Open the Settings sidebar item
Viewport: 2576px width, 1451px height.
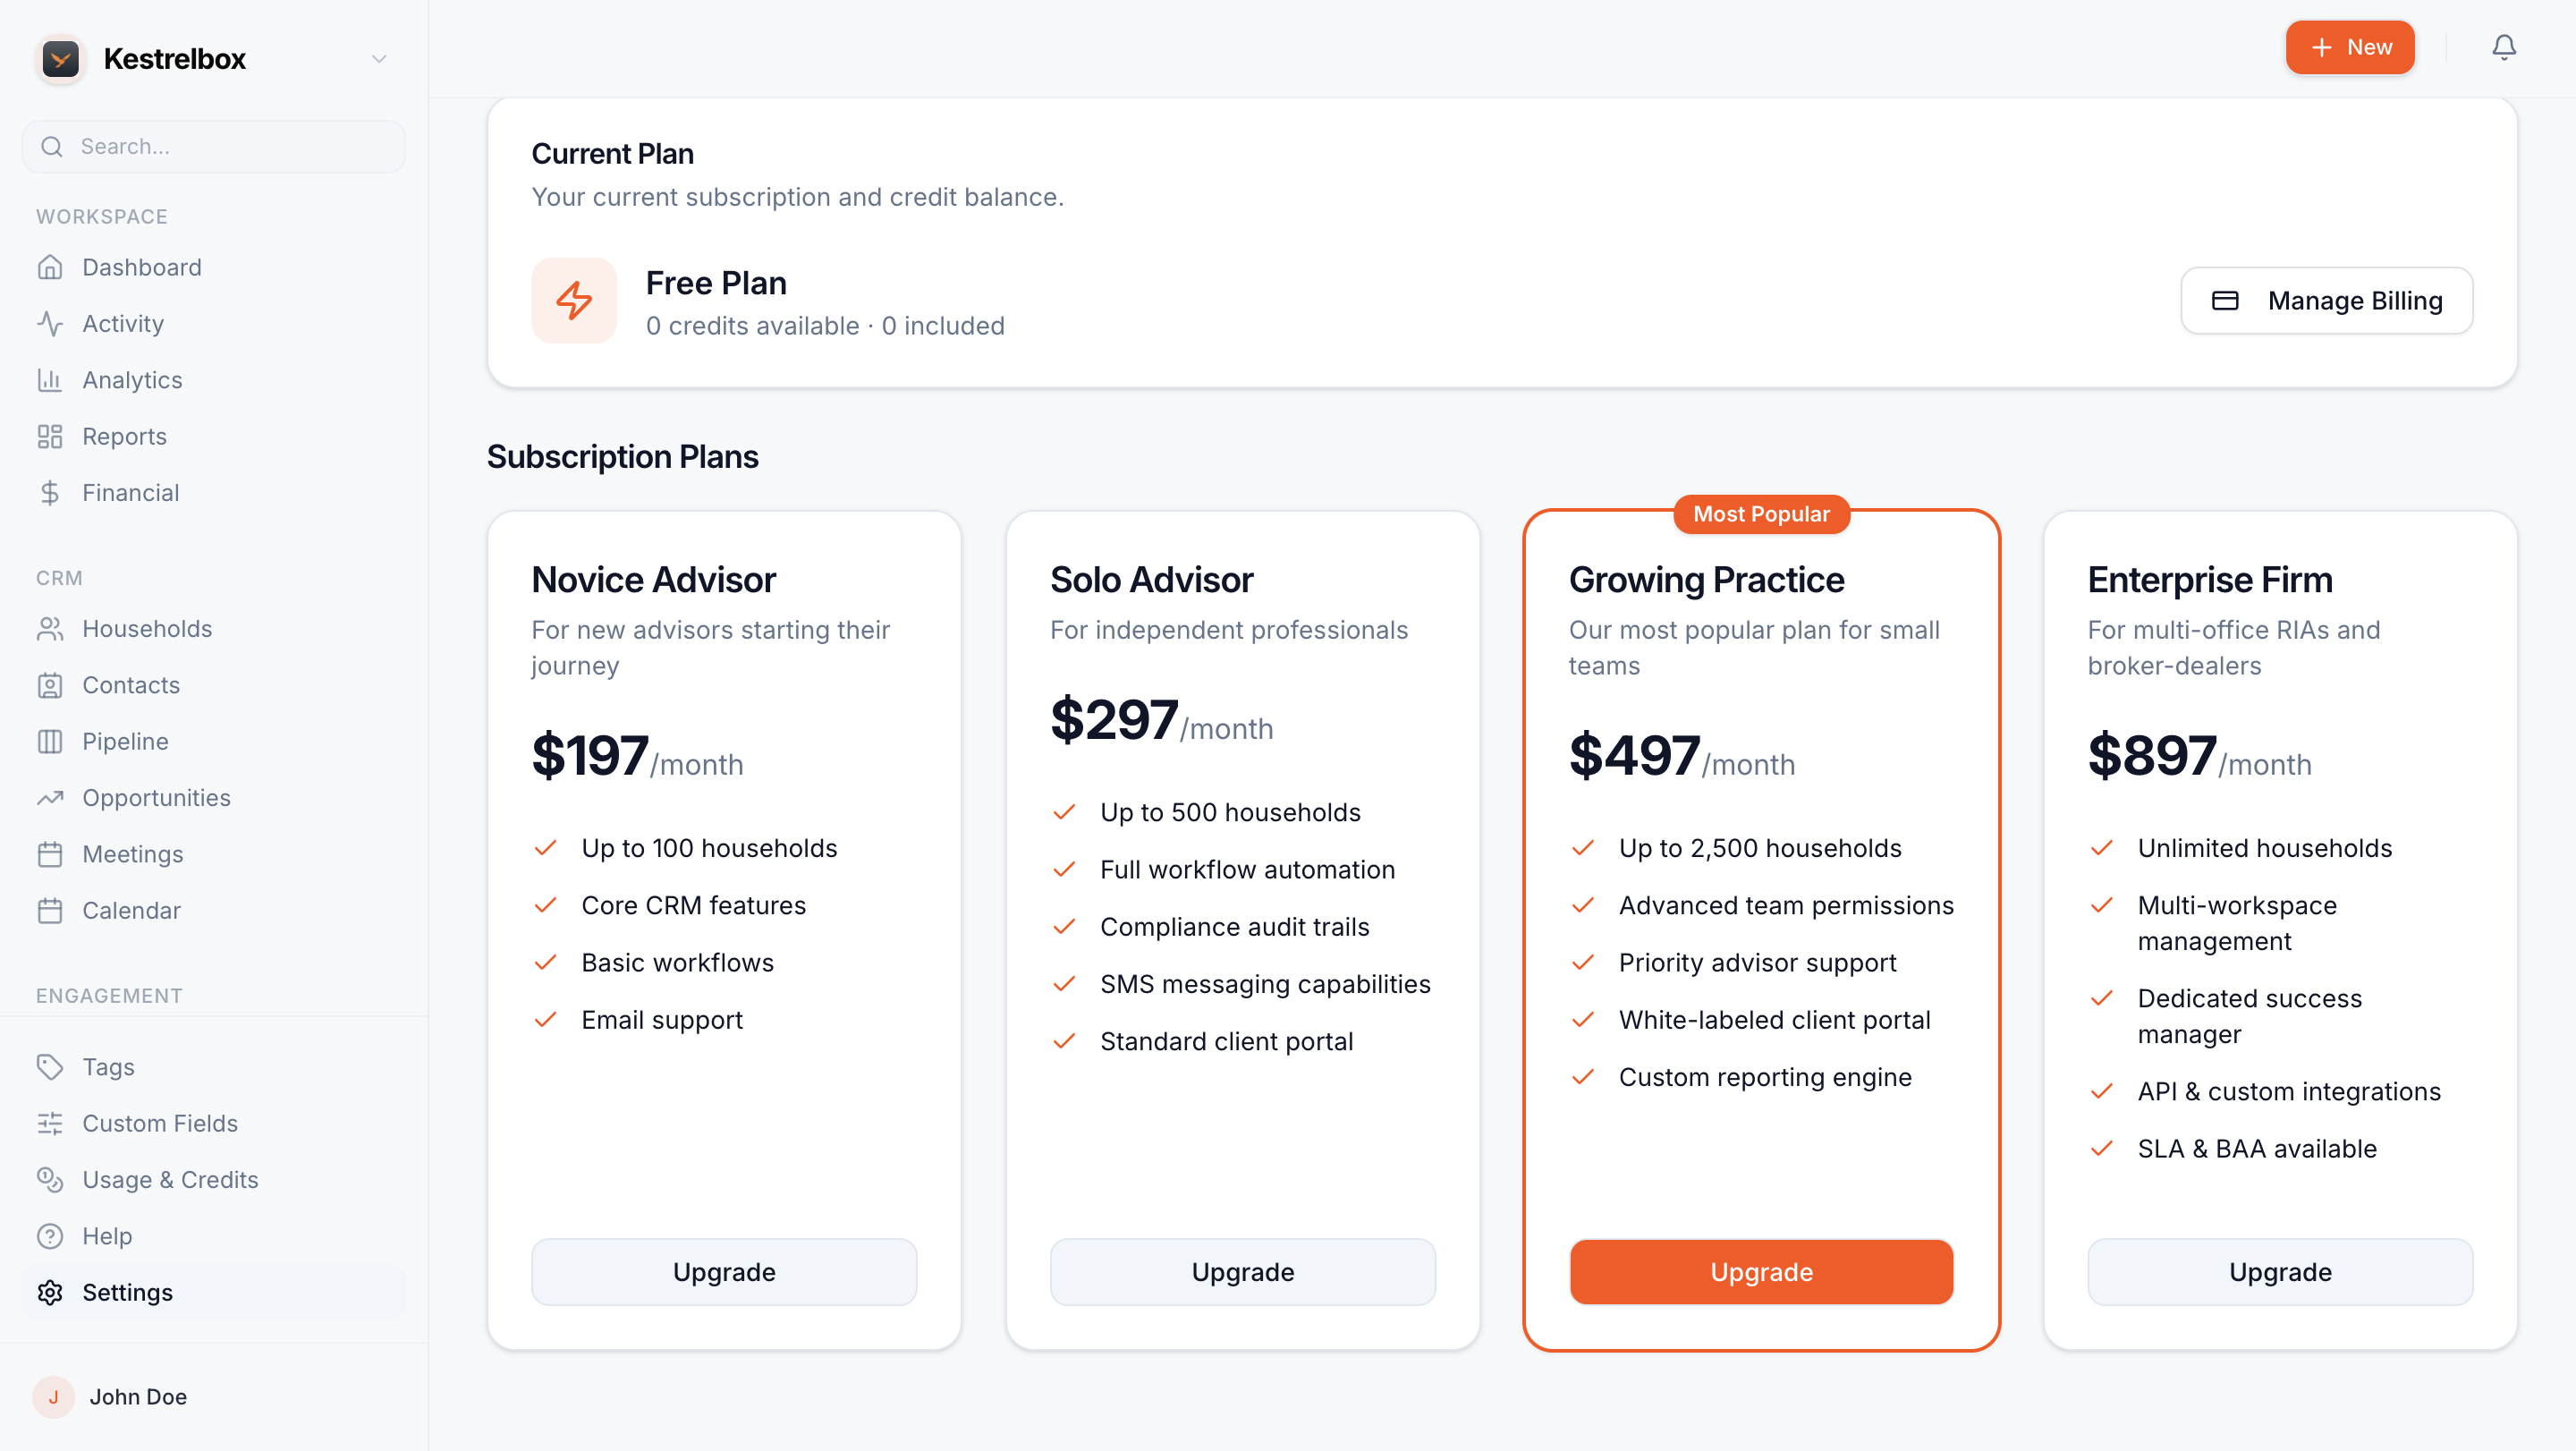[x=213, y=1292]
